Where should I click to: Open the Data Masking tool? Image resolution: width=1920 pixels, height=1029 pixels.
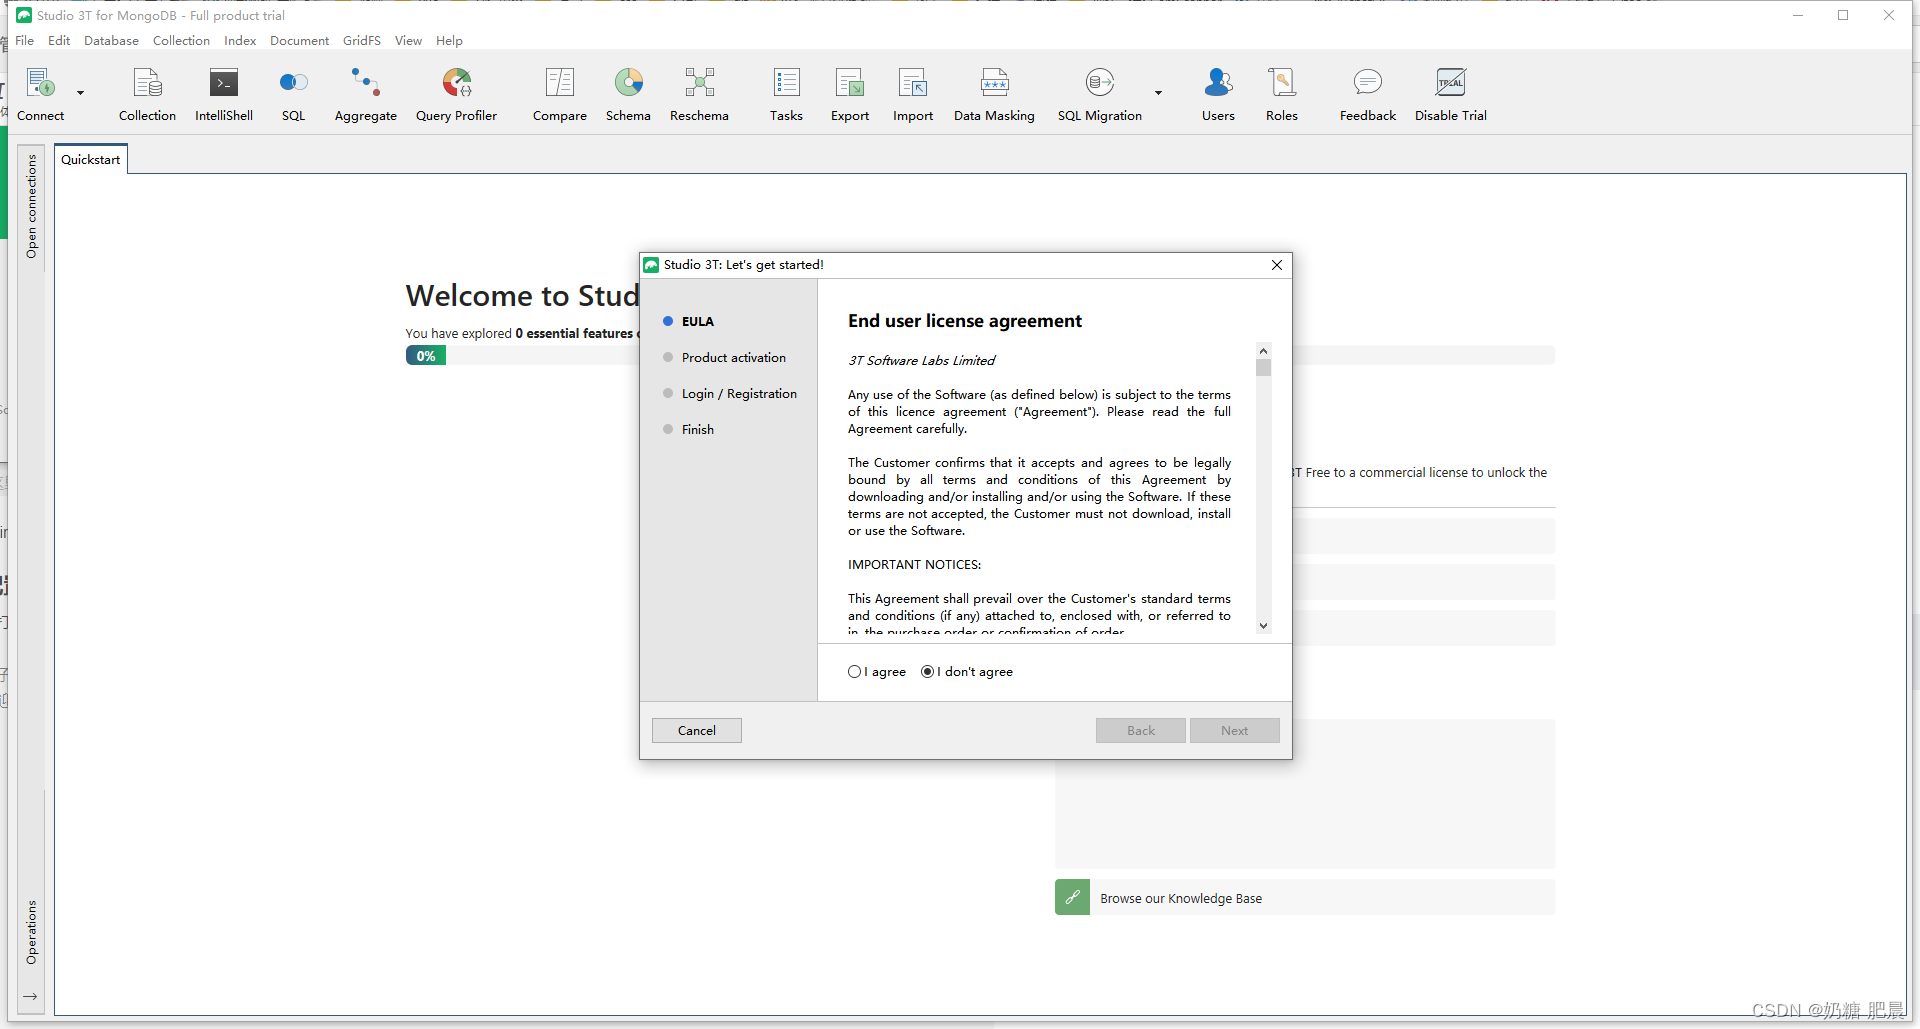(x=994, y=93)
